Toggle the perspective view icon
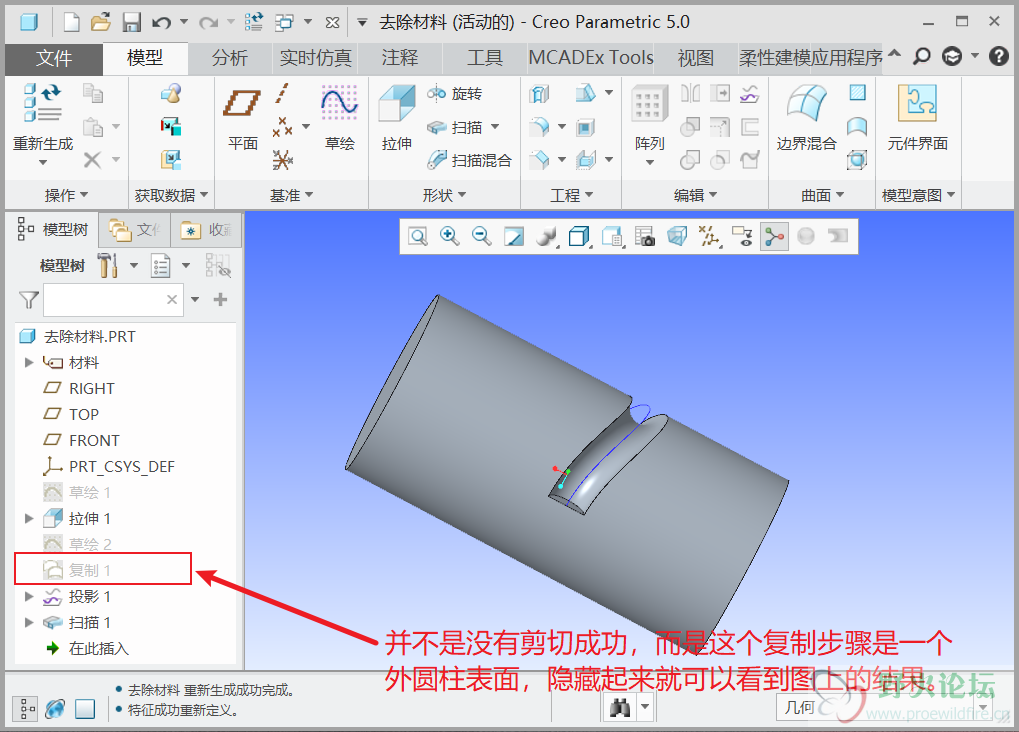 click(677, 236)
